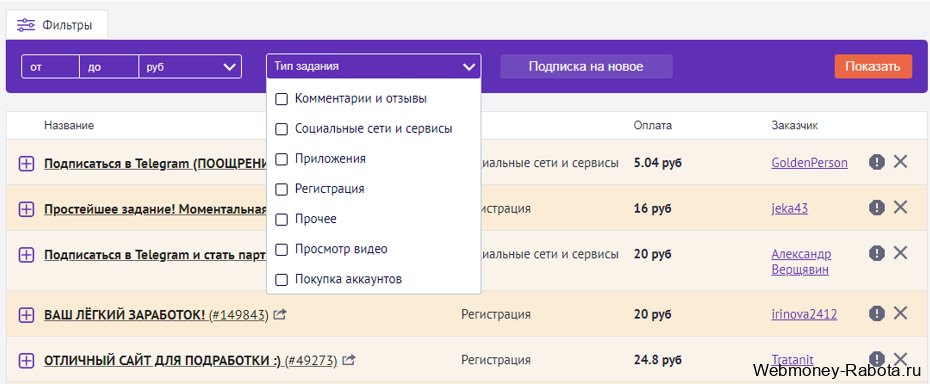The height and width of the screenshot is (388, 930).
Task: Report the jeka43 task via exclamation icon
Action: pyautogui.click(x=877, y=207)
